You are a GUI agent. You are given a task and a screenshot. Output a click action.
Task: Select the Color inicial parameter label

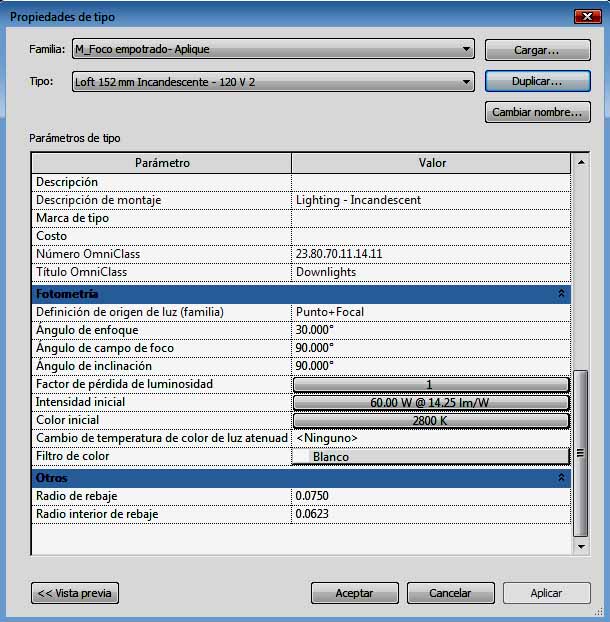tap(67, 420)
